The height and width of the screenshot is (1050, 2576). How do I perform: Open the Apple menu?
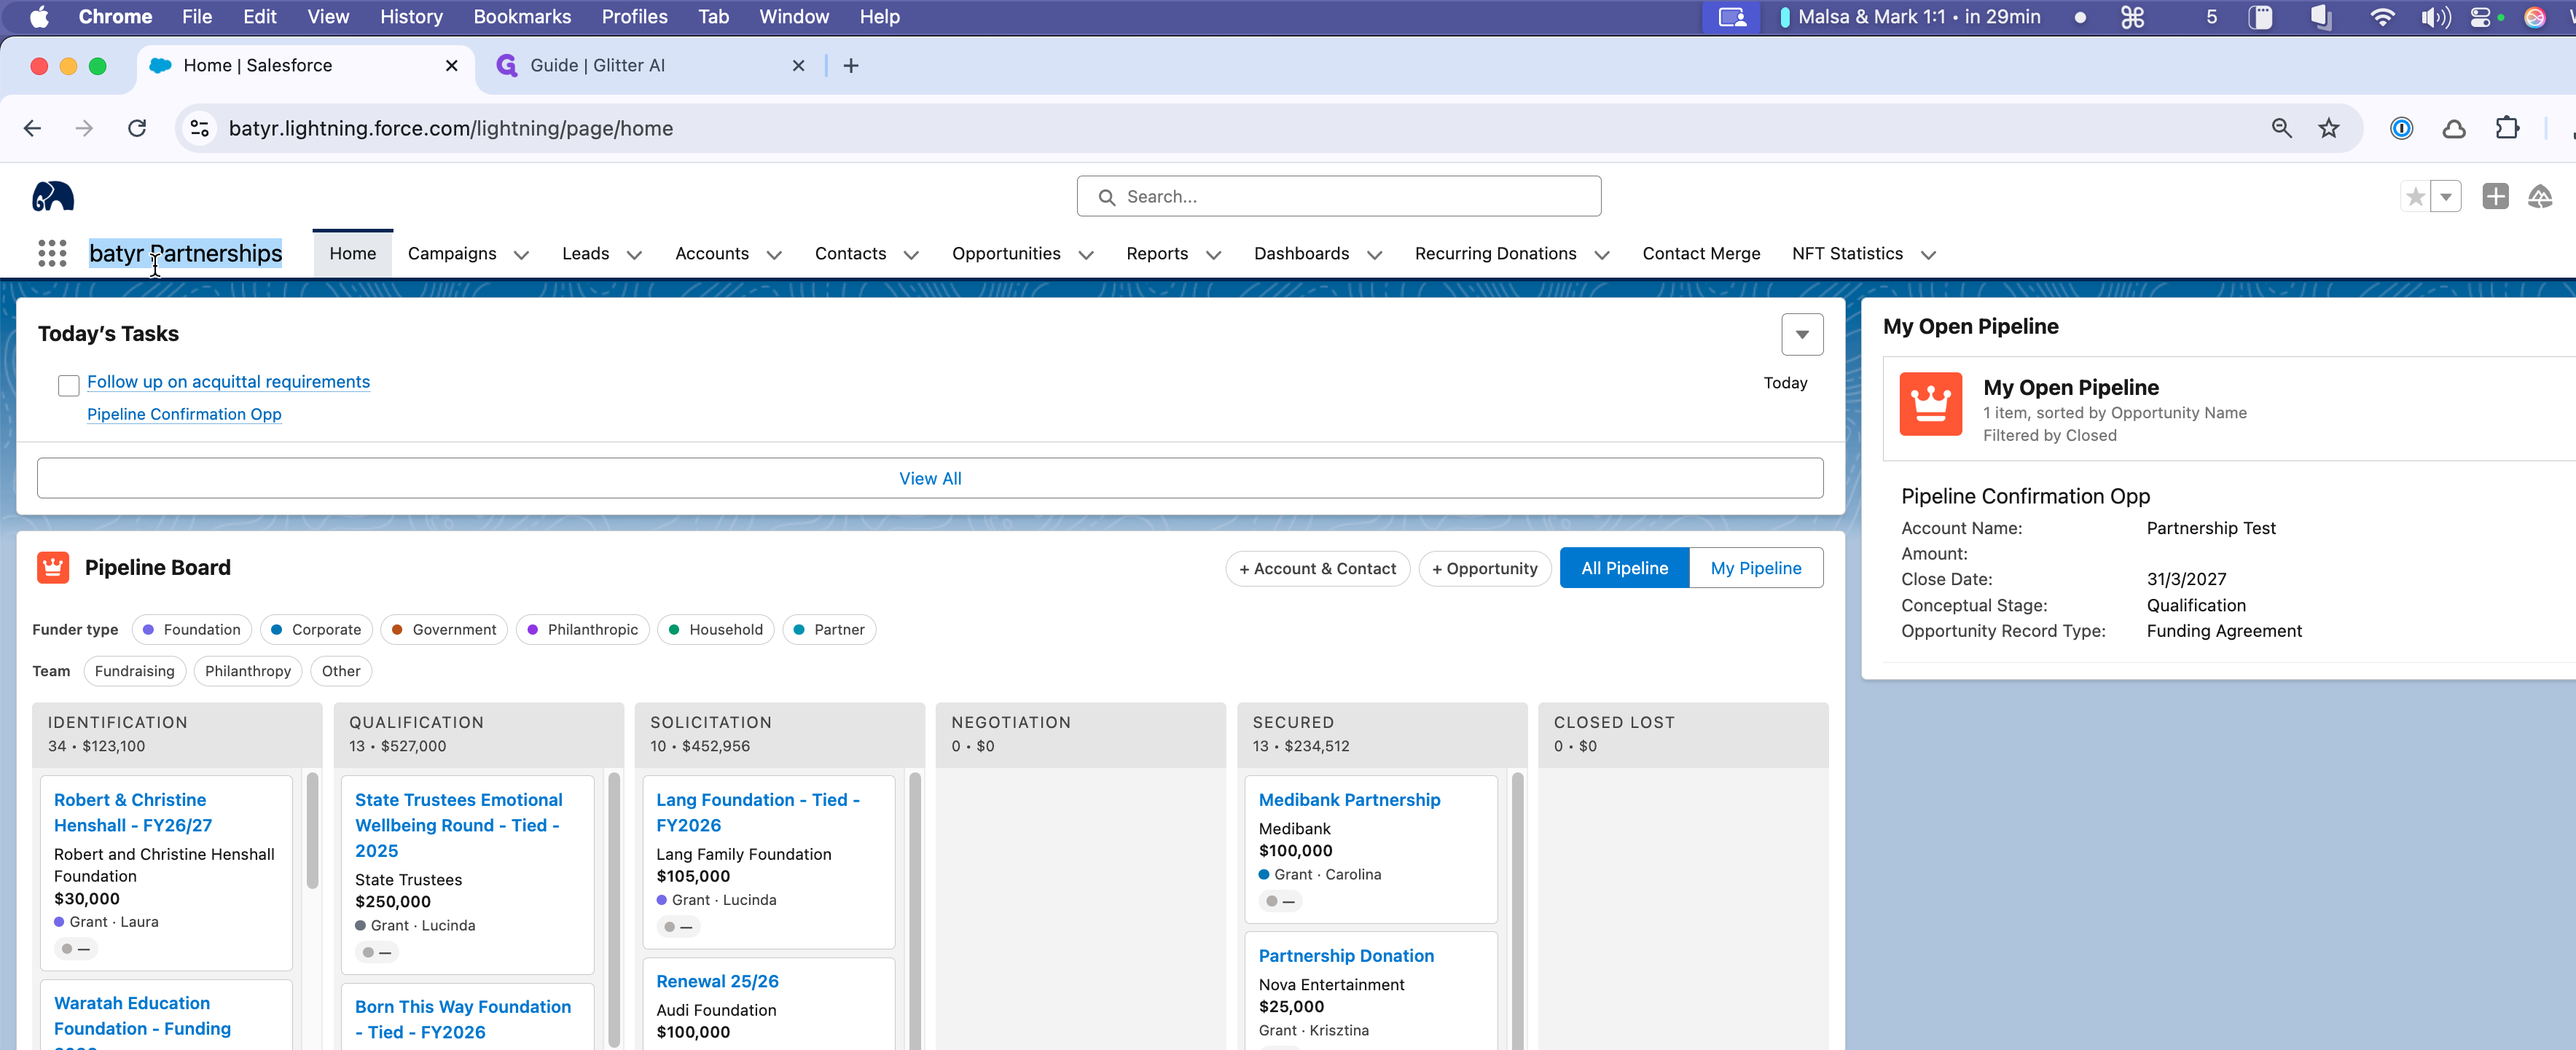(x=39, y=17)
